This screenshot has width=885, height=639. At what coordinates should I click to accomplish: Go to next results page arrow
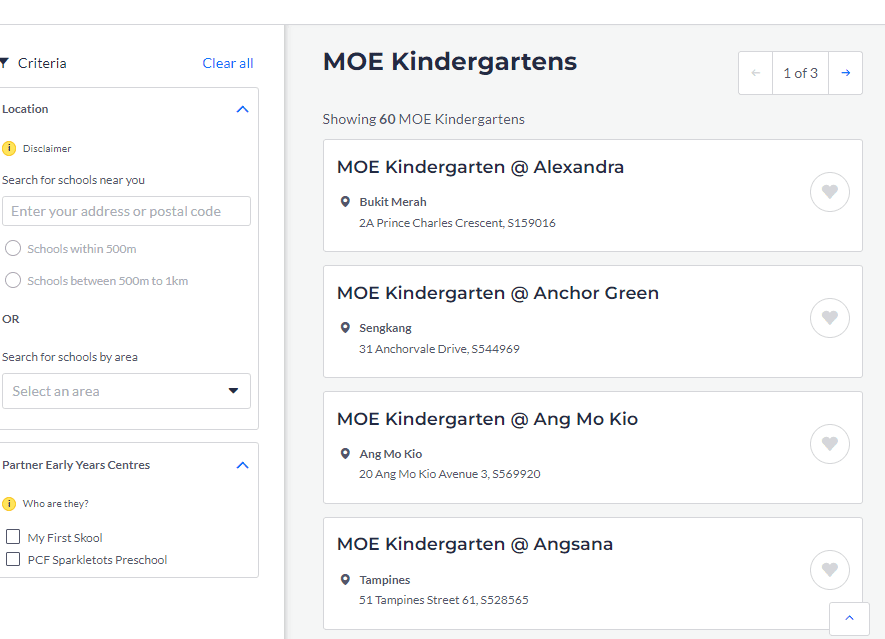[x=845, y=73]
